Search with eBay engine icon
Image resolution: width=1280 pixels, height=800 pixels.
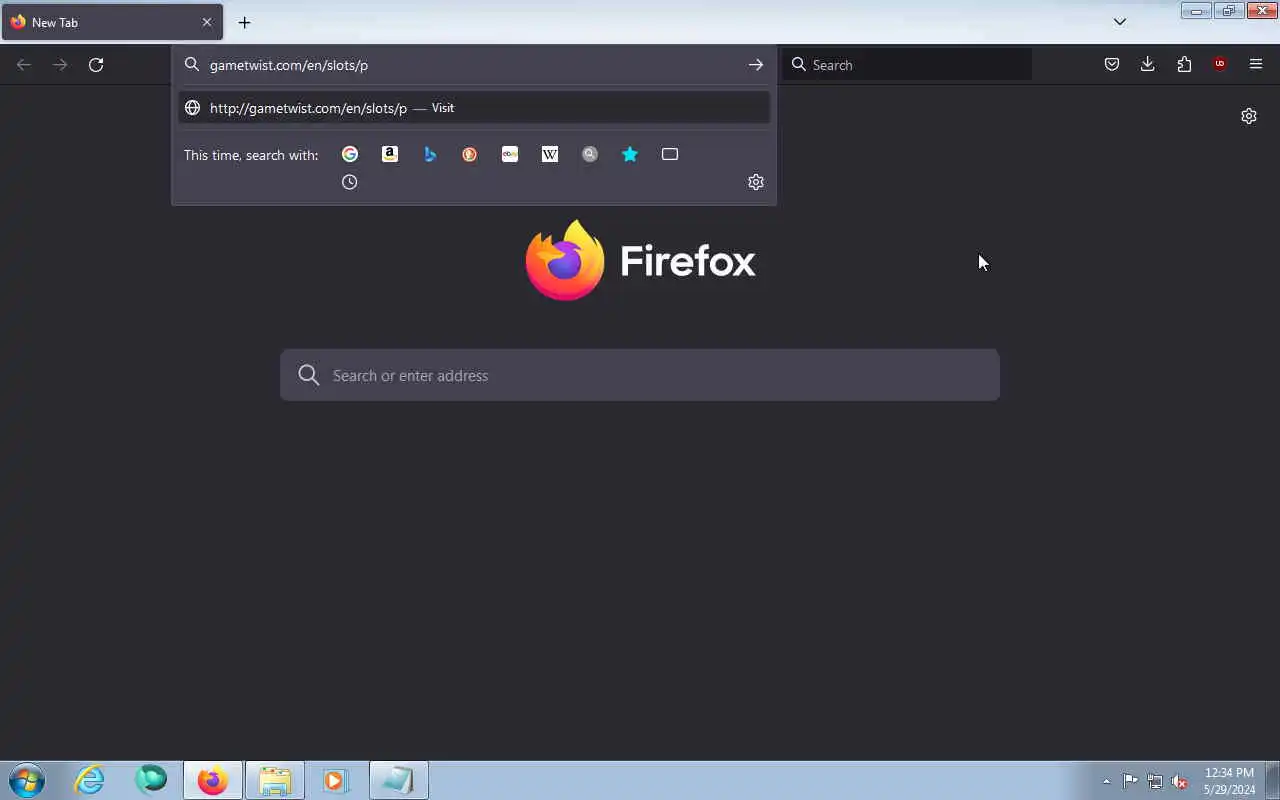point(510,154)
